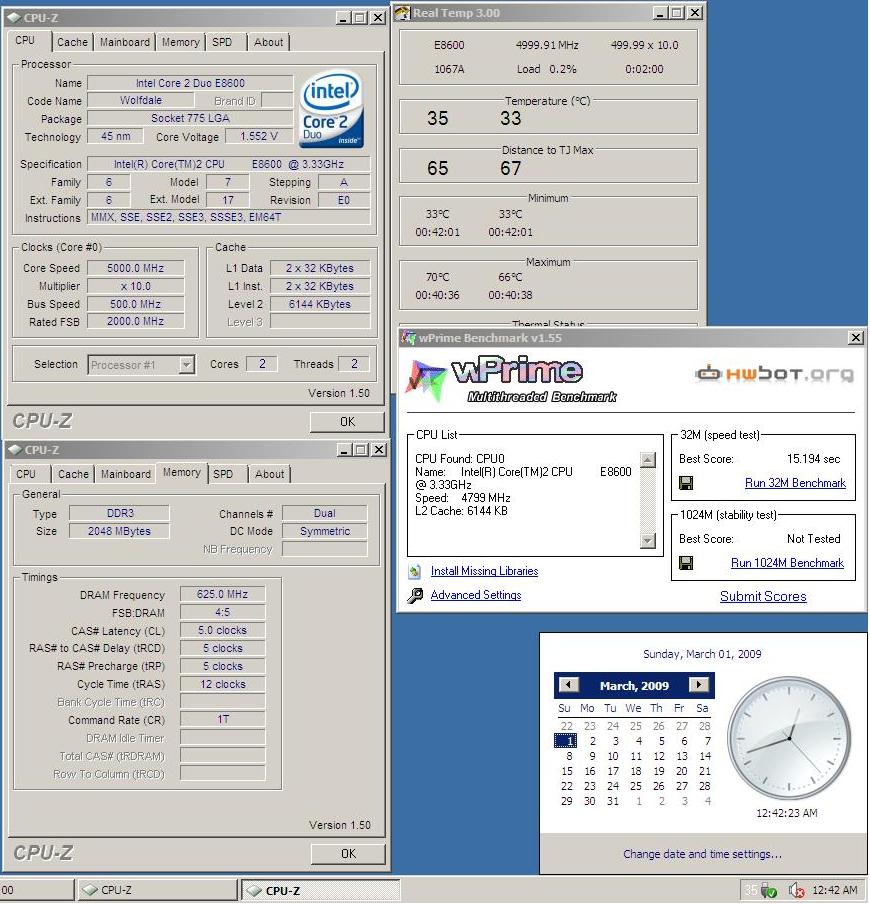870x905 pixels.
Task: Open the Mainboard tab in lower CPU-Z
Action: click(125, 474)
